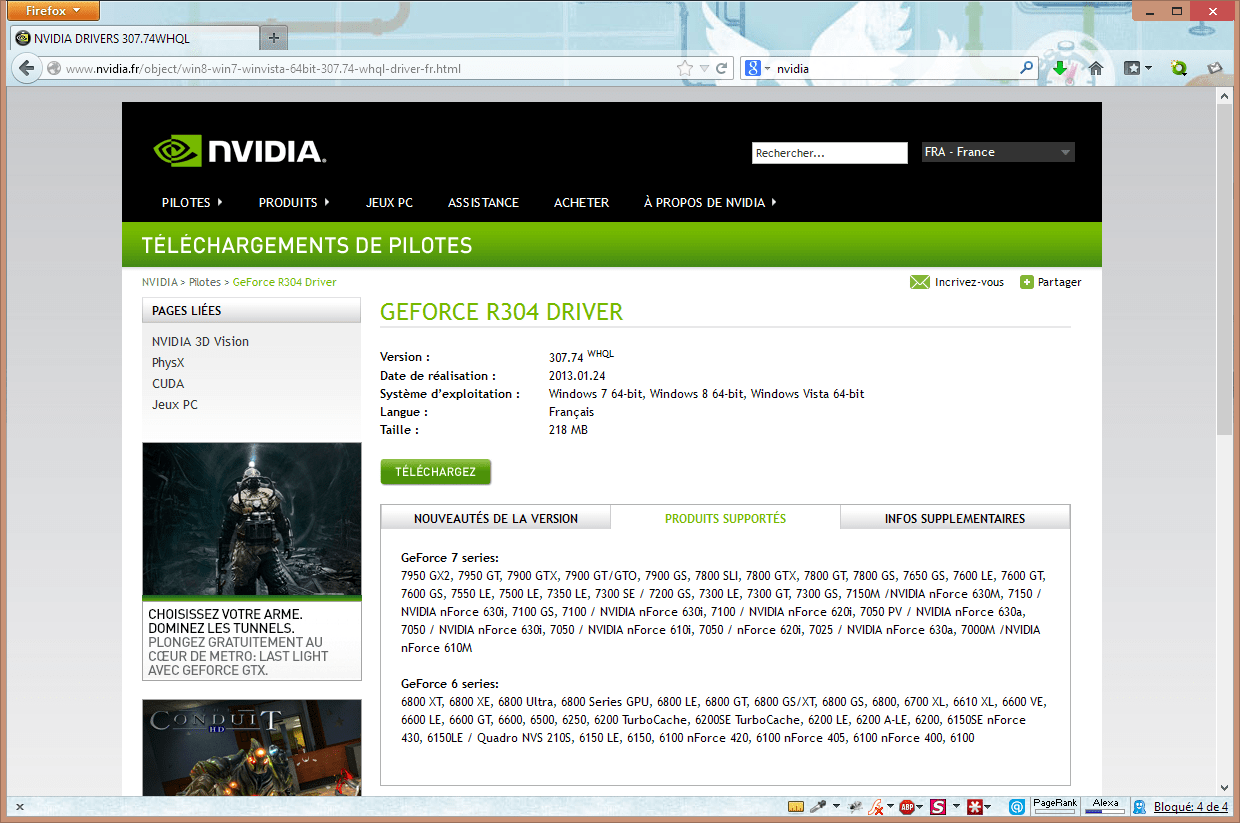Image resolution: width=1240 pixels, height=823 pixels.
Task: Open the FRA - France country dropdown
Action: click(x=998, y=152)
